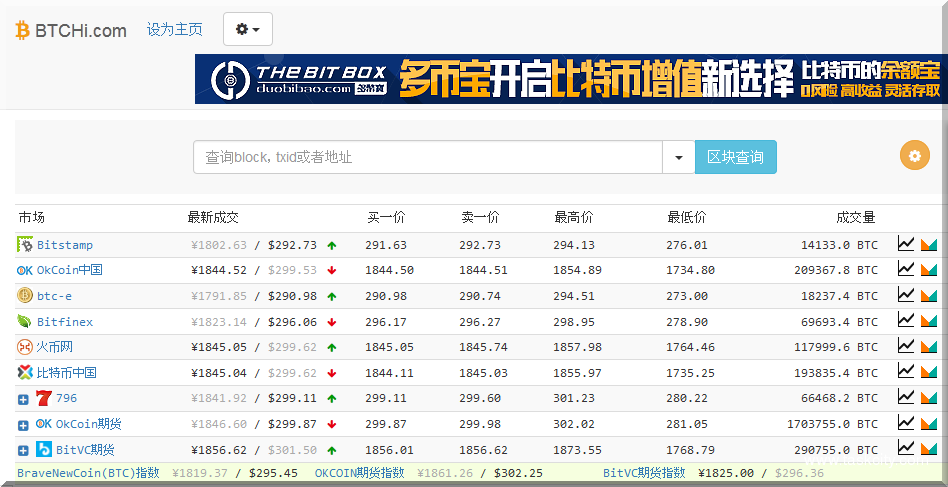Image resolution: width=948 pixels, height=487 pixels.
Task: Open the Bitstamp market link
Action: [65, 245]
